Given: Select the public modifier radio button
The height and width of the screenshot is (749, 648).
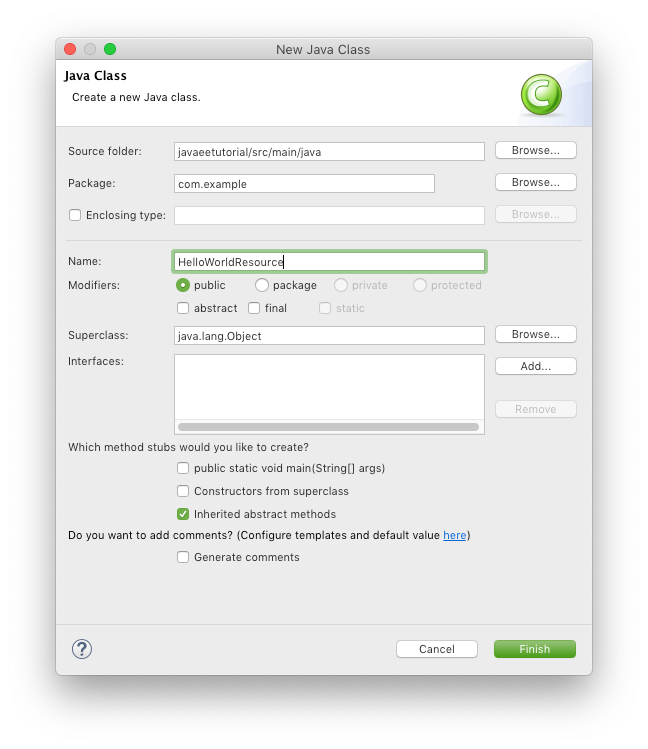Looking at the screenshot, I should pos(183,285).
